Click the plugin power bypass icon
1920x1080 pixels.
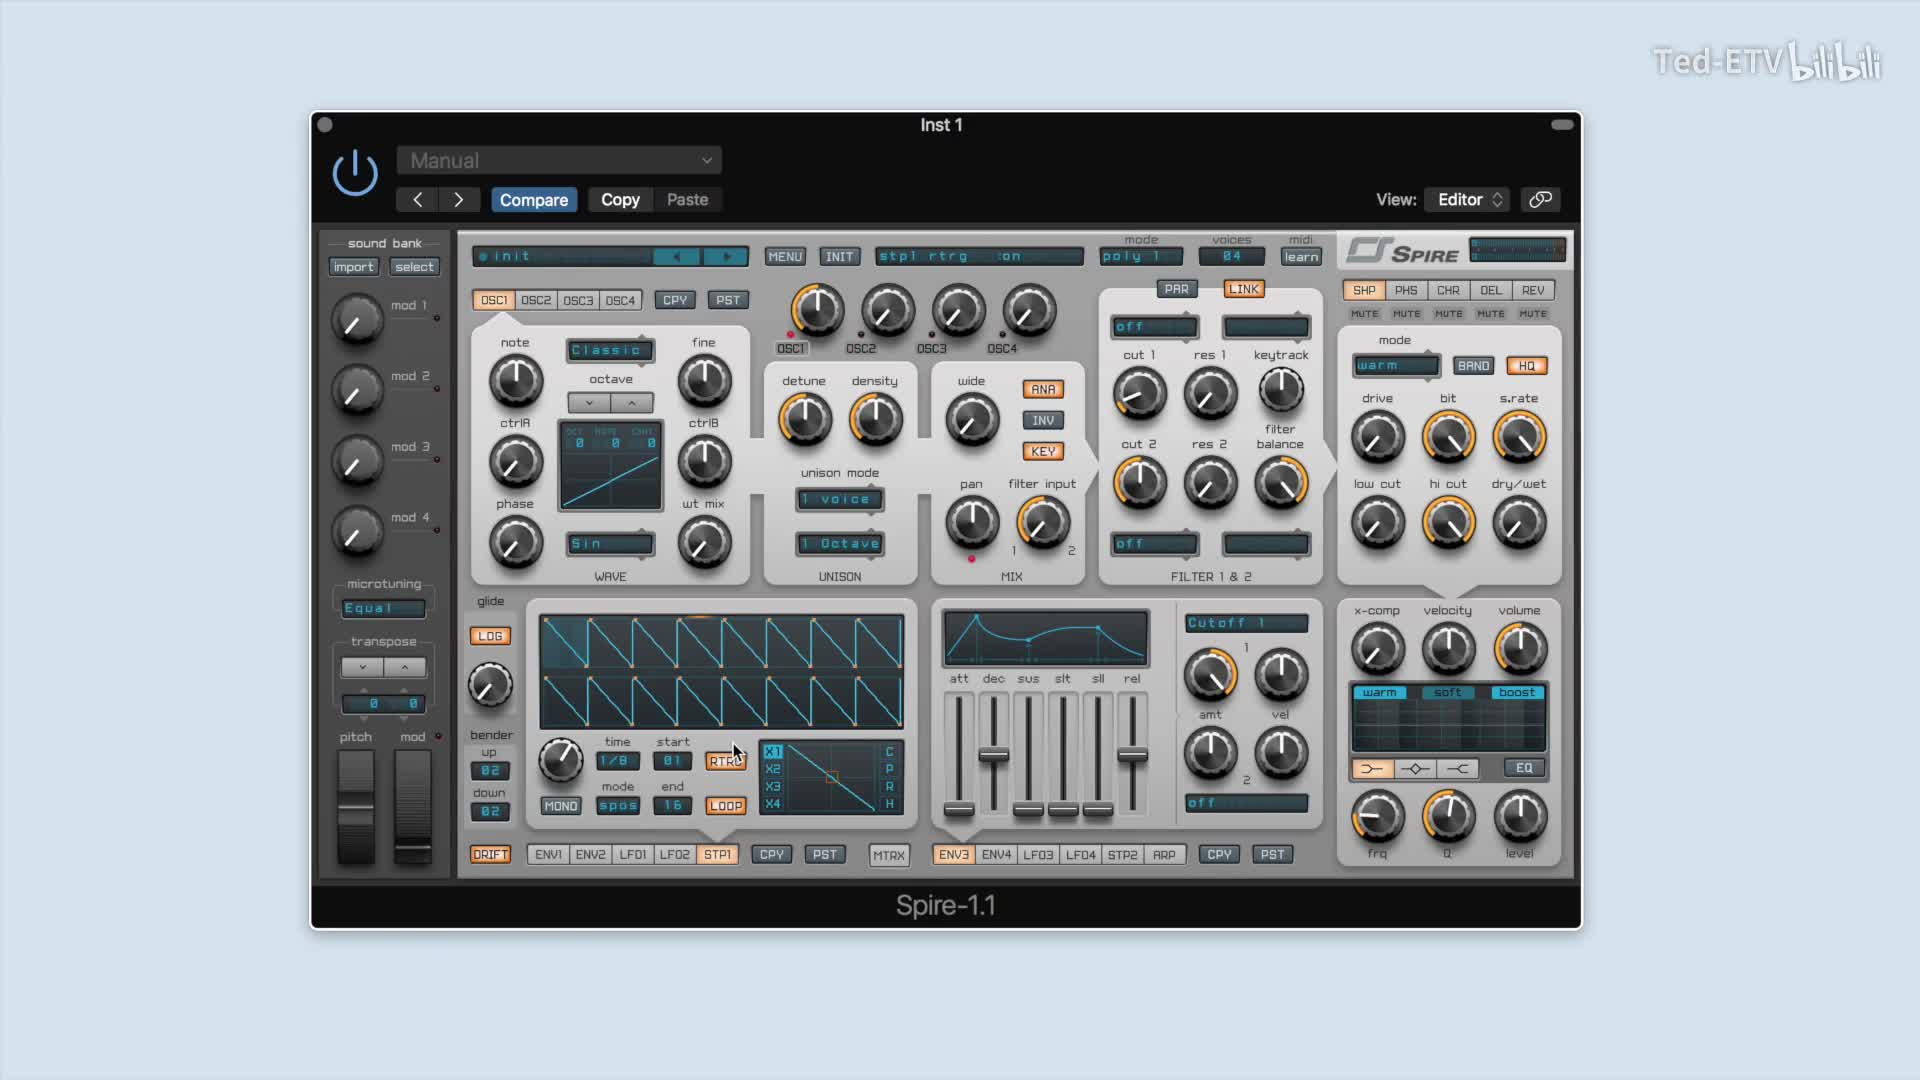click(355, 173)
